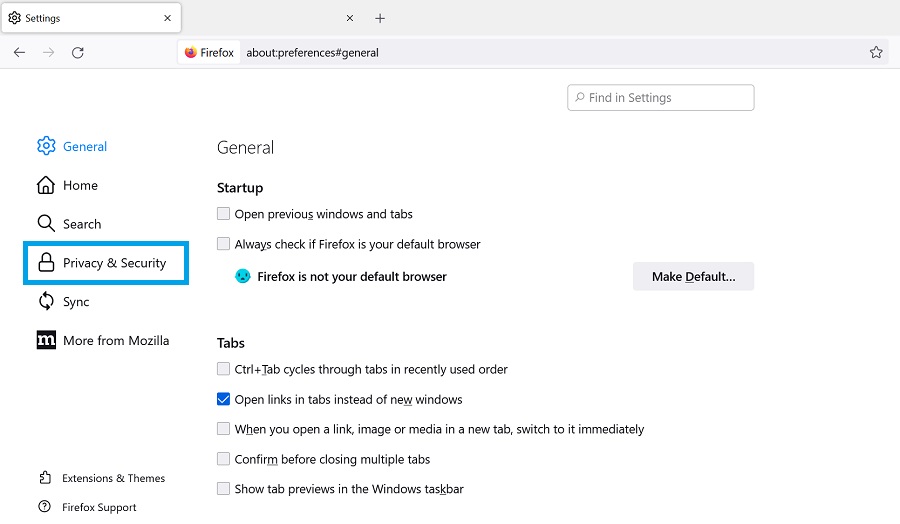900x524 pixels.
Task: Reload the page with the refresh icon
Action: tap(78, 53)
